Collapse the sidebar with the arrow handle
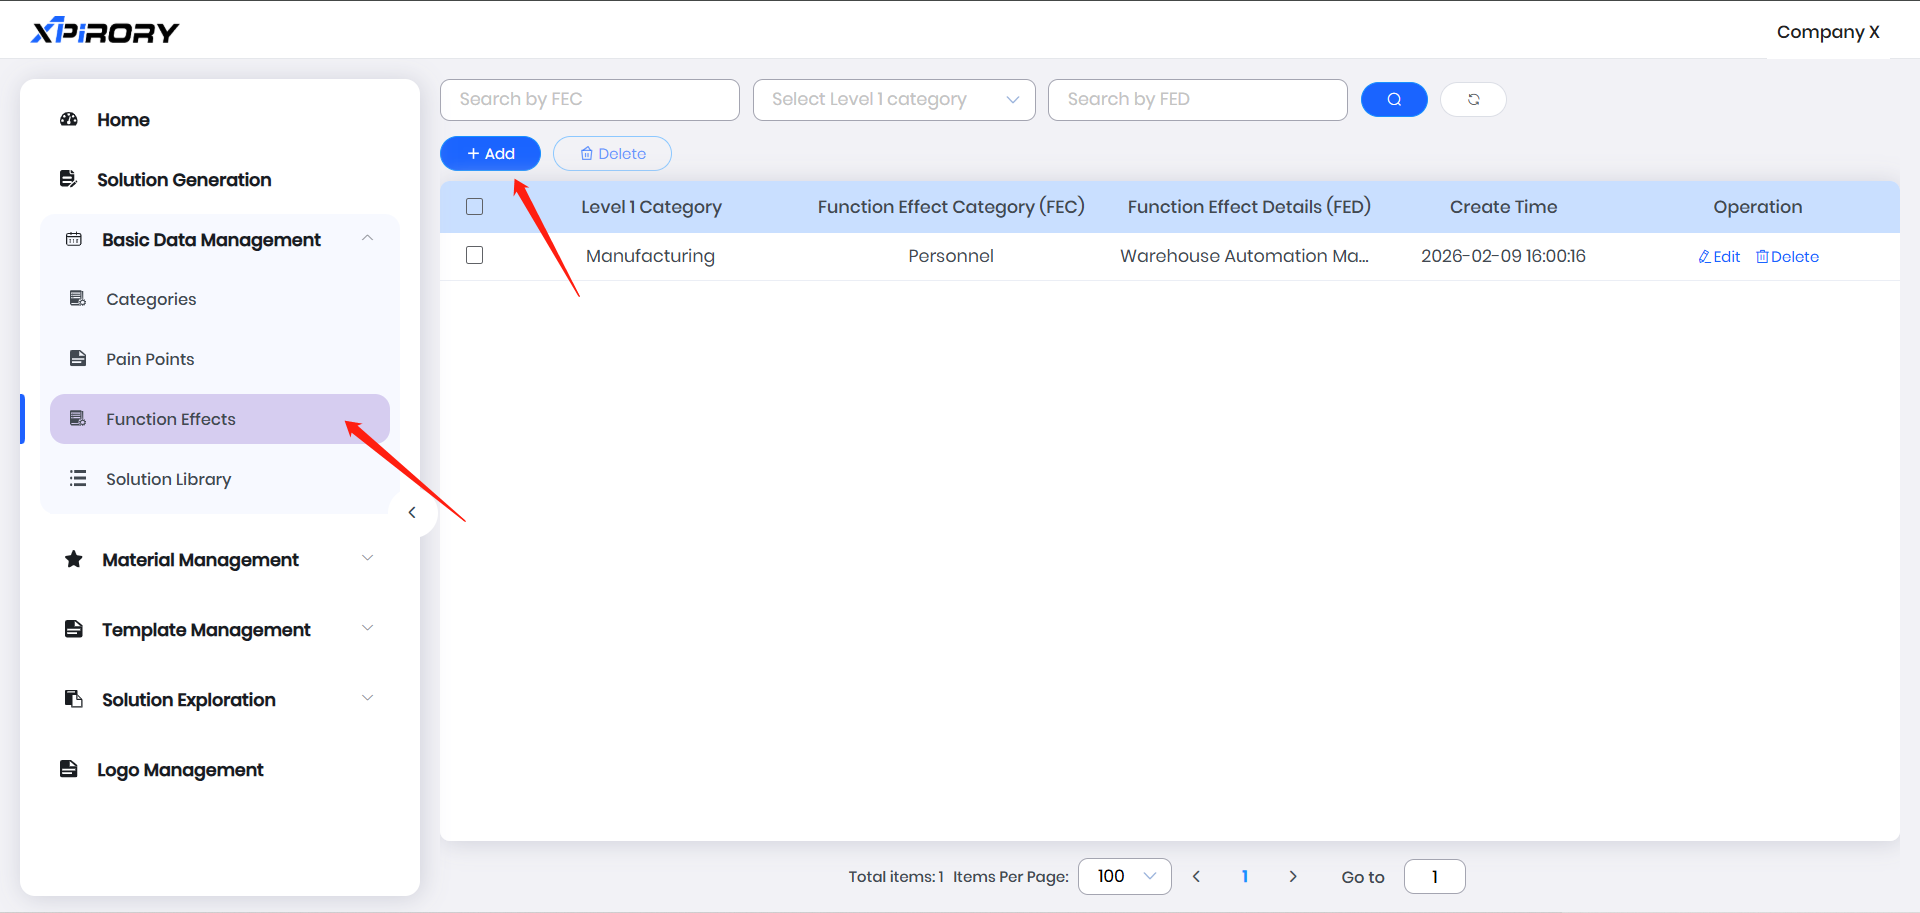This screenshot has height=913, width=1920. click(x=412, y=512)
